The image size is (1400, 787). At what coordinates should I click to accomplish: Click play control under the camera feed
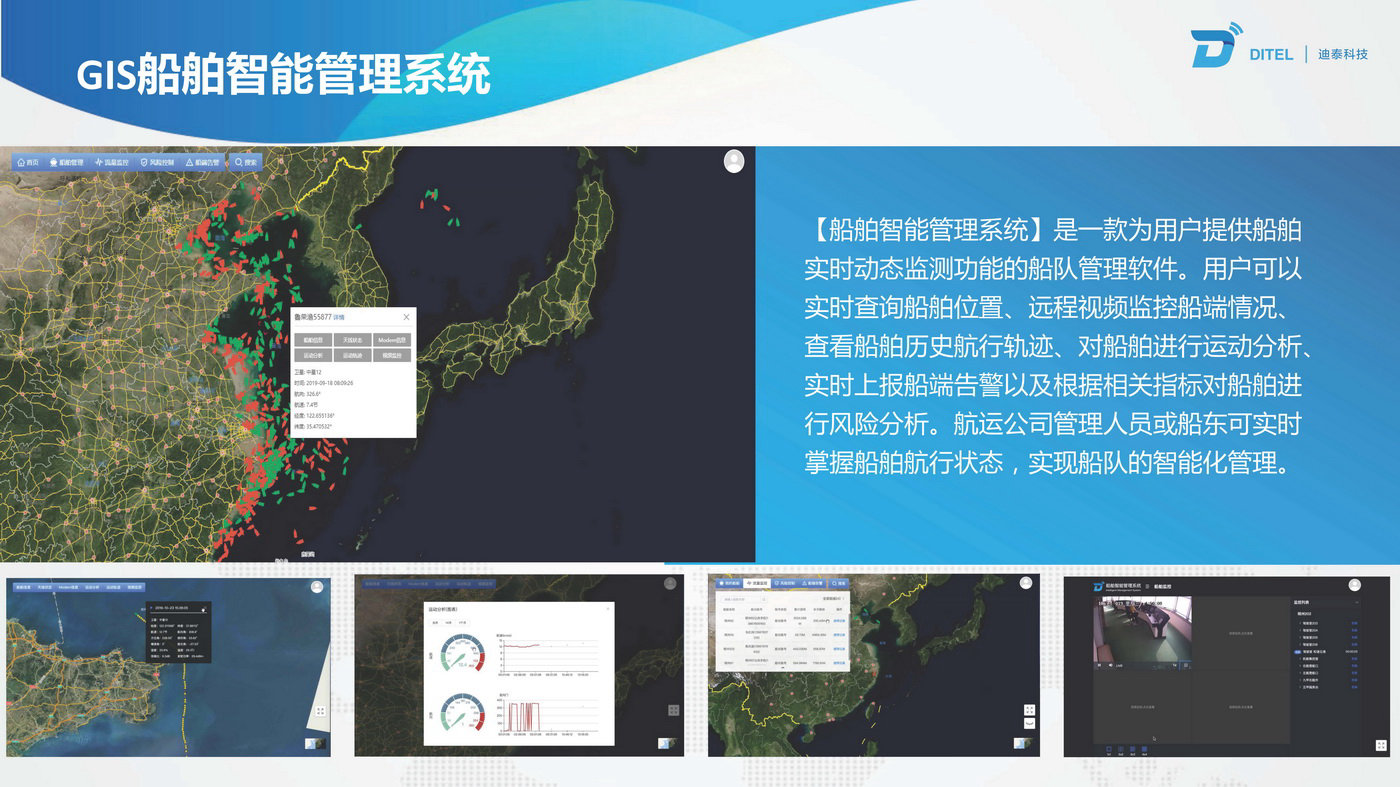(x=1099, y=665)
